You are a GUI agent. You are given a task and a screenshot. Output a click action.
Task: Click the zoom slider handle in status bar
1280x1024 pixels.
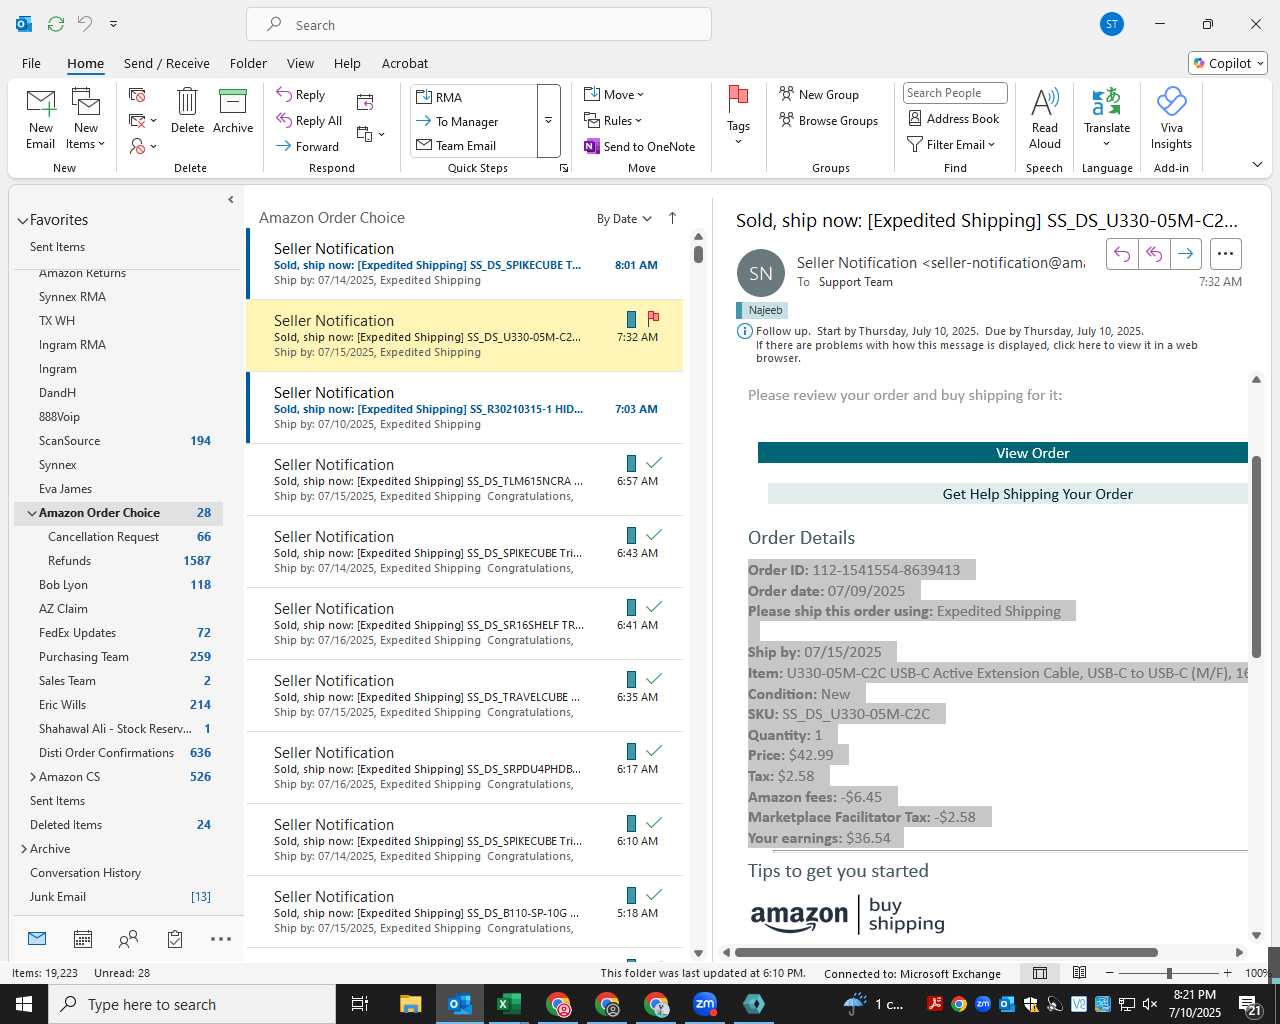[x=1169, y=973]
